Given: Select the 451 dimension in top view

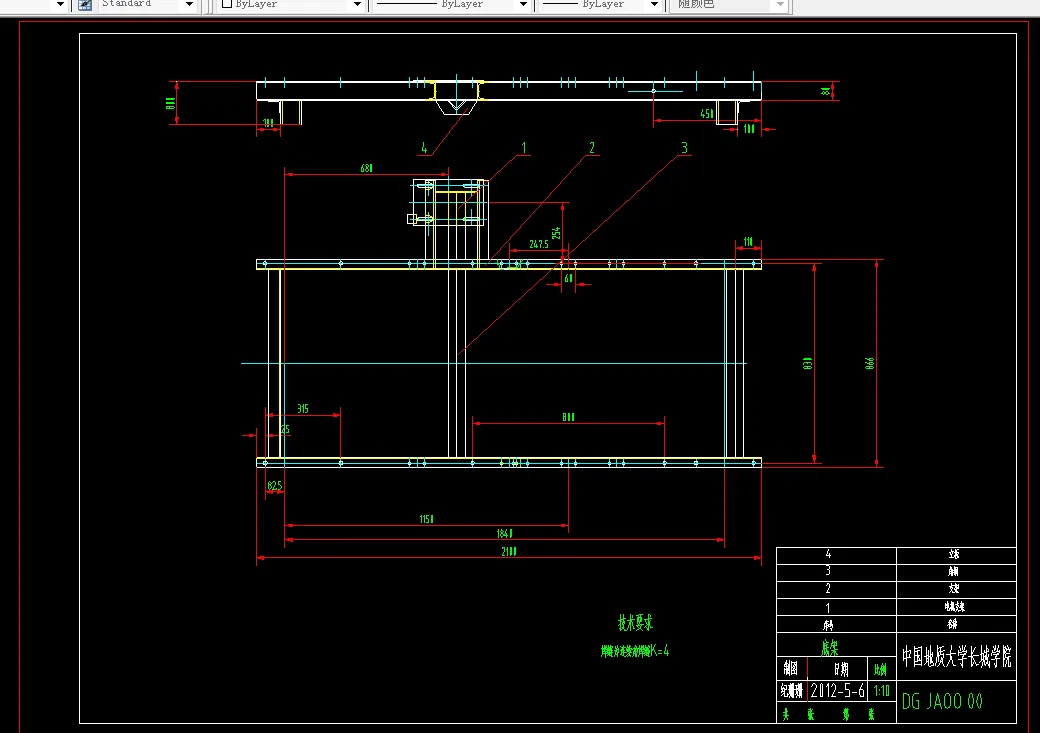Looking at the screenshot, I should pyautogui.click(x=707, y=114).
